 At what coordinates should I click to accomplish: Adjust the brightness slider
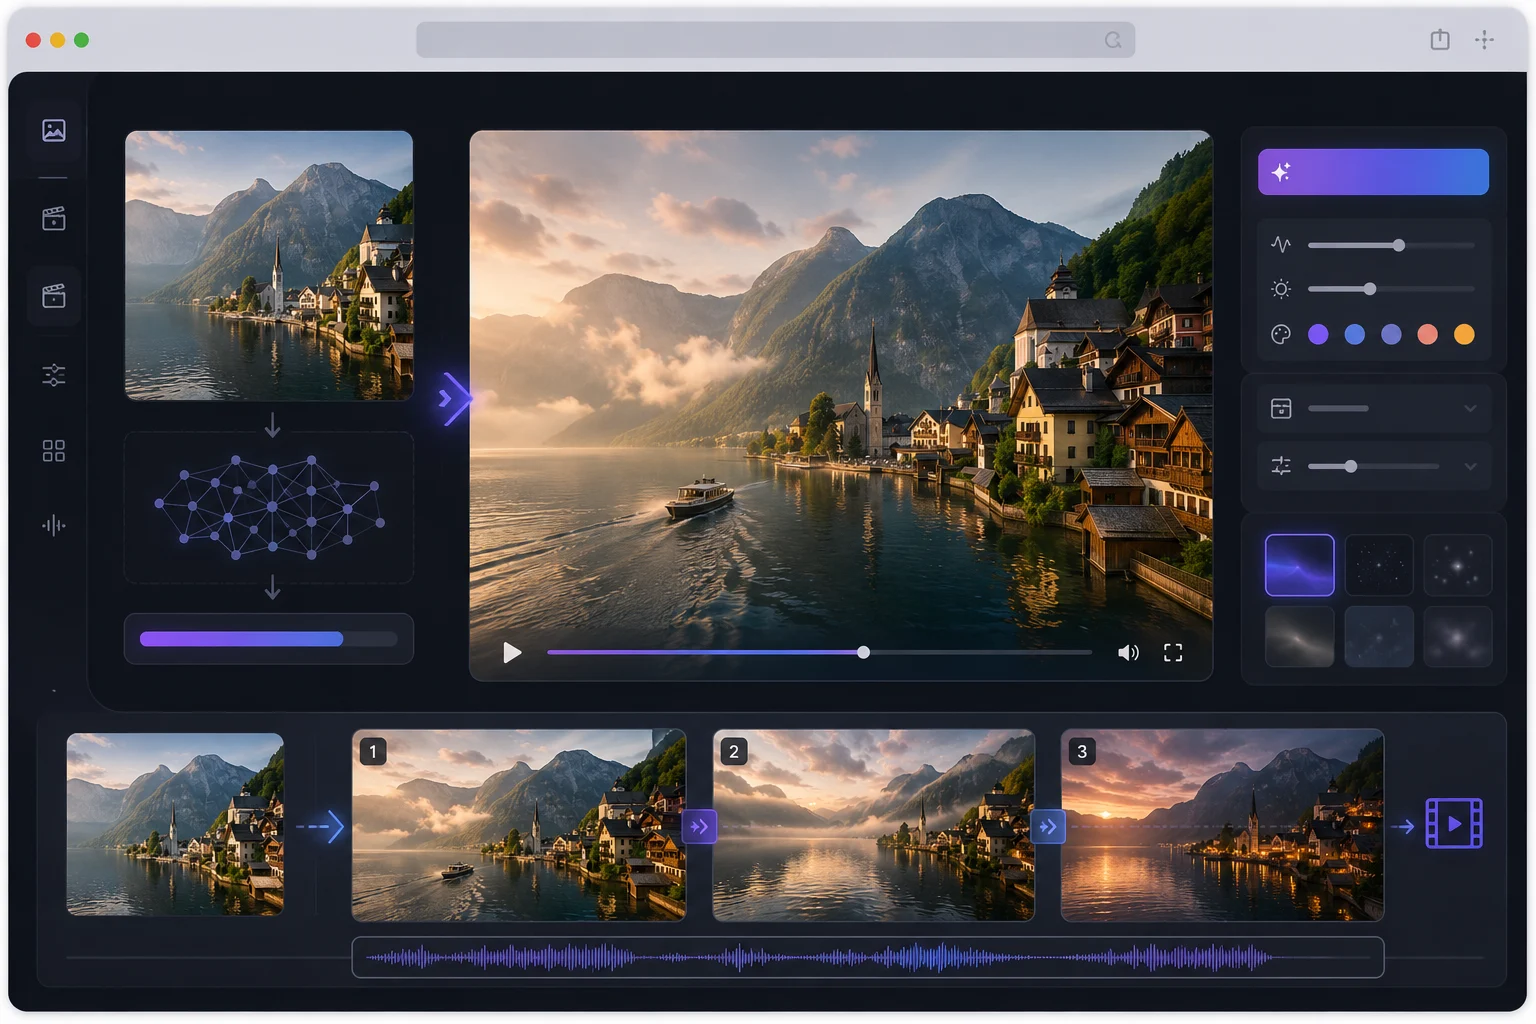1391,289
